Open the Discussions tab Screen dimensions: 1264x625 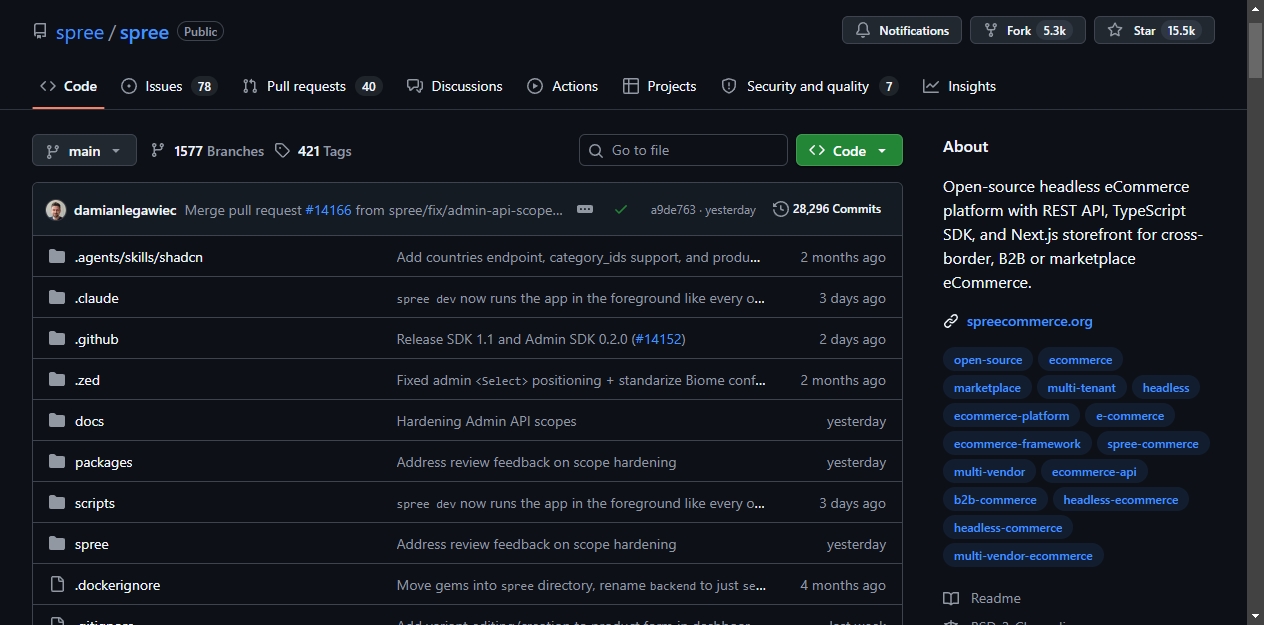(x=455, y=86)
